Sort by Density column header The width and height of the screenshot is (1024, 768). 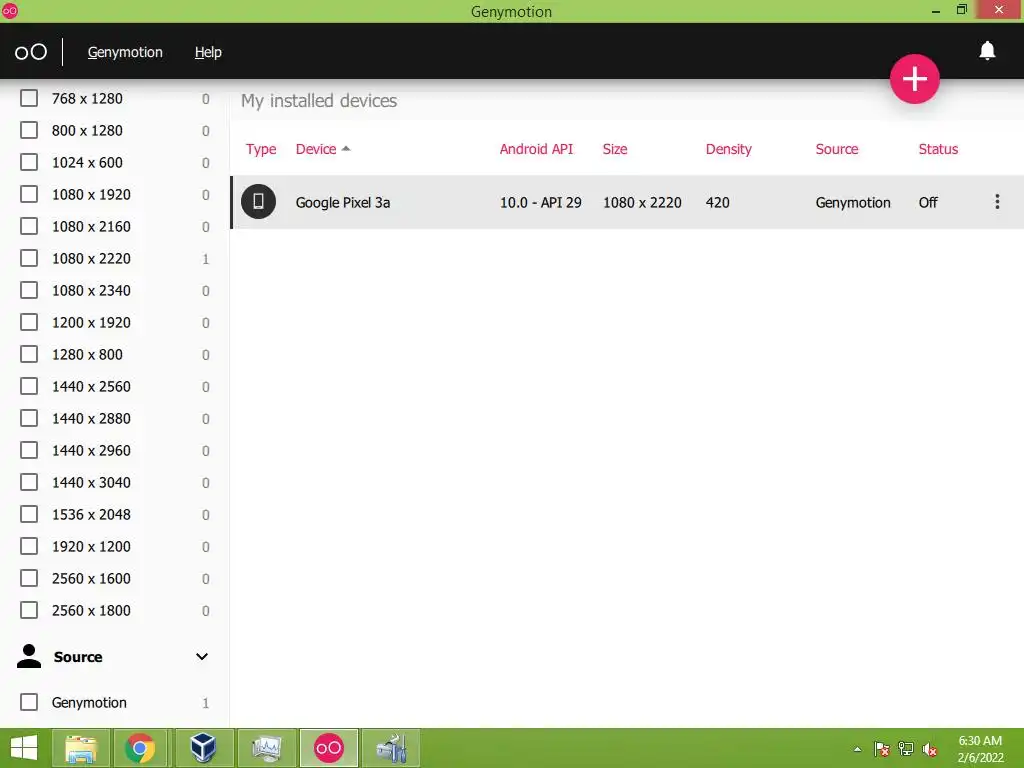pyautogui.click(x=728, y=150)
